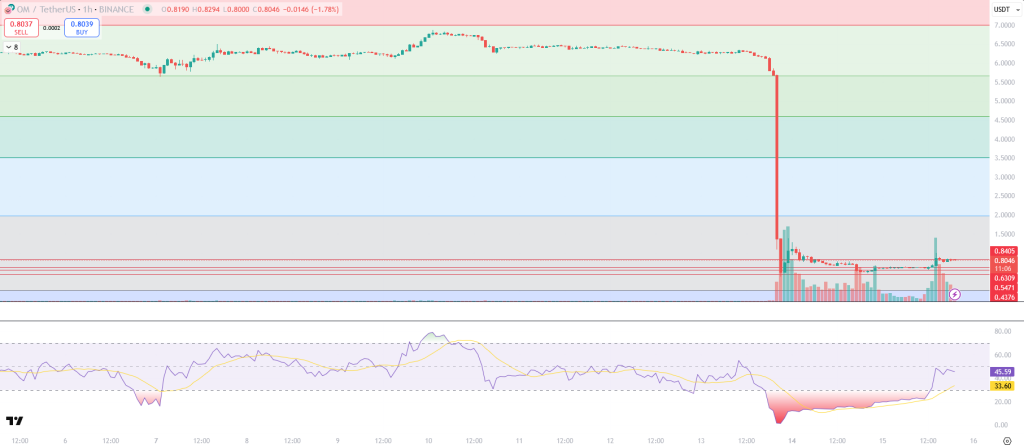Viewport: 1024px width, 446px height.
Task: Click the date label 10 on time axis
Action: pos(428,441)
